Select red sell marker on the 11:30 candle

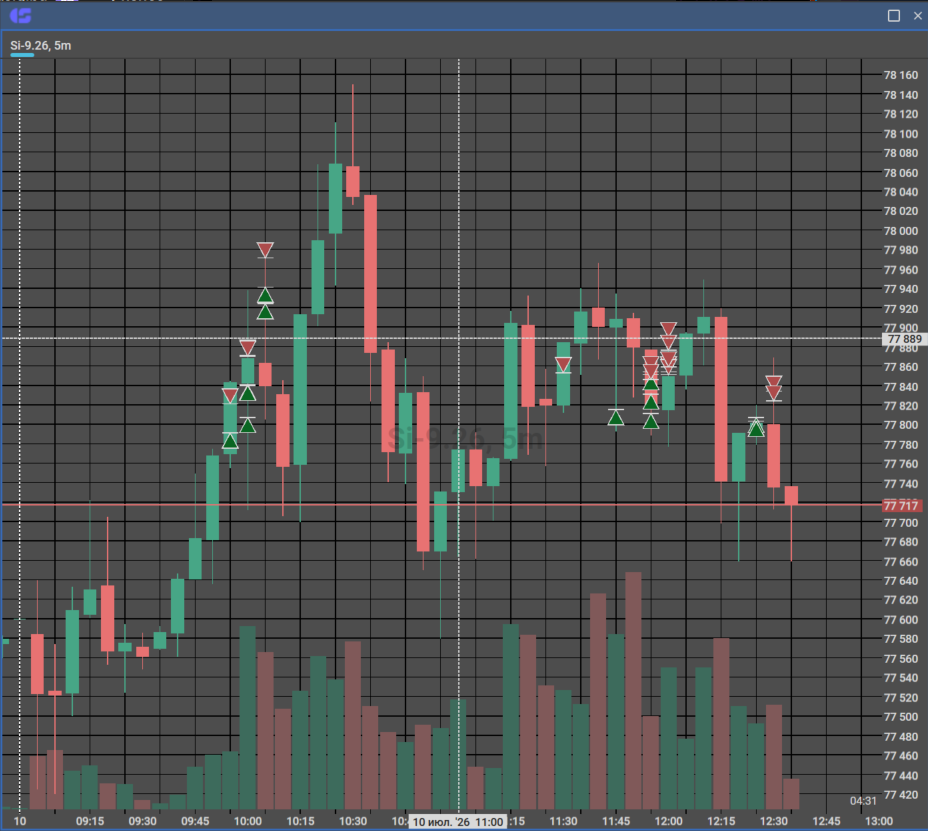(563, 365)
